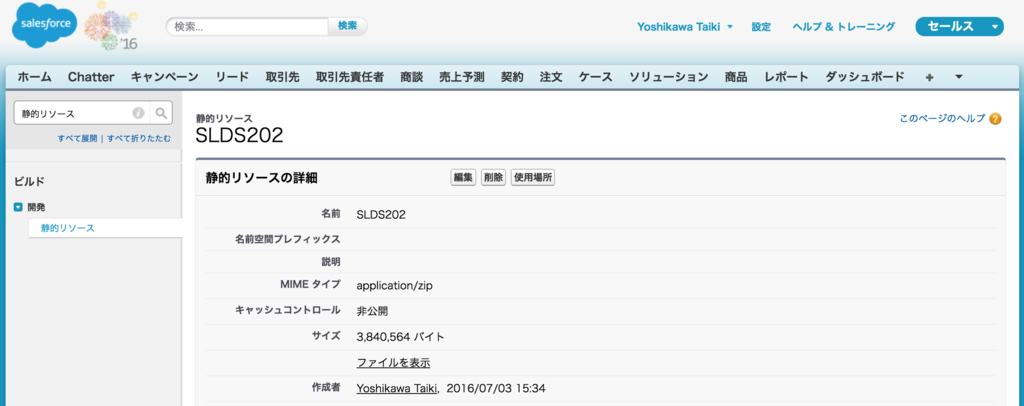
Task: Click the application/zip MIME value
Action: 395,285
